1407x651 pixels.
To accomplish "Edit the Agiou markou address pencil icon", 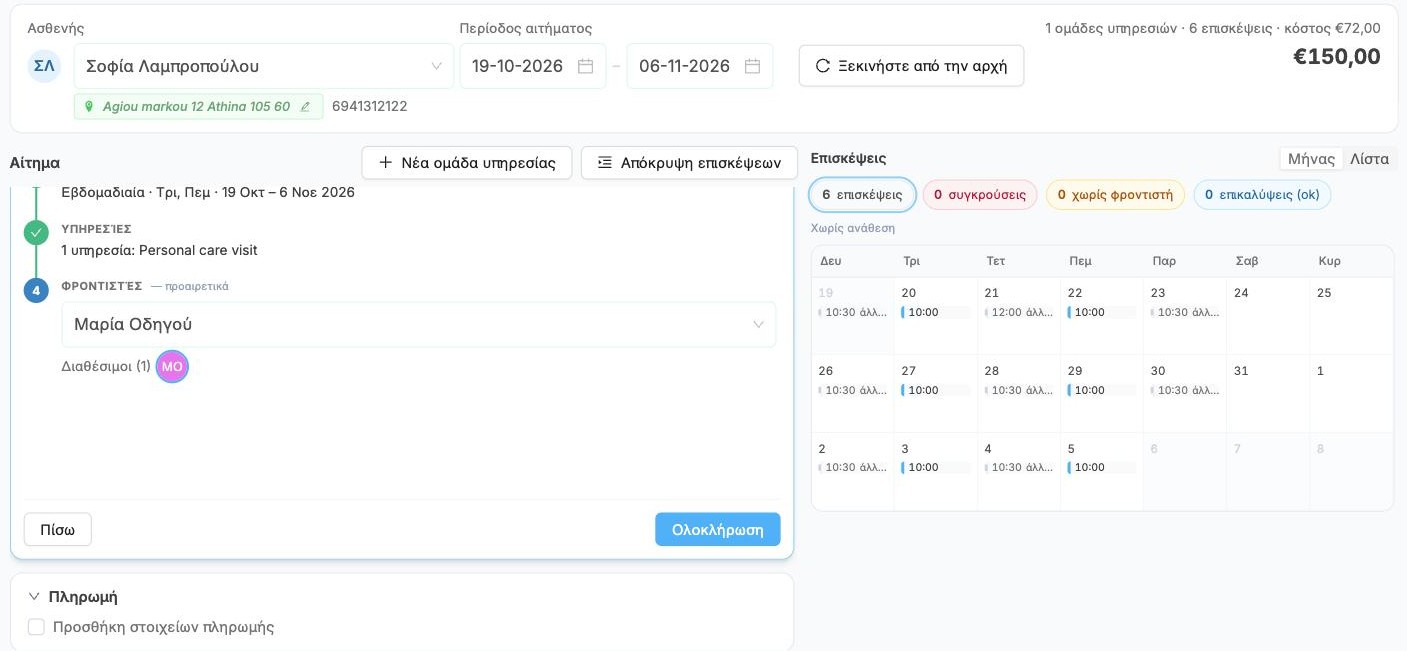I will [x=305, y=107].
